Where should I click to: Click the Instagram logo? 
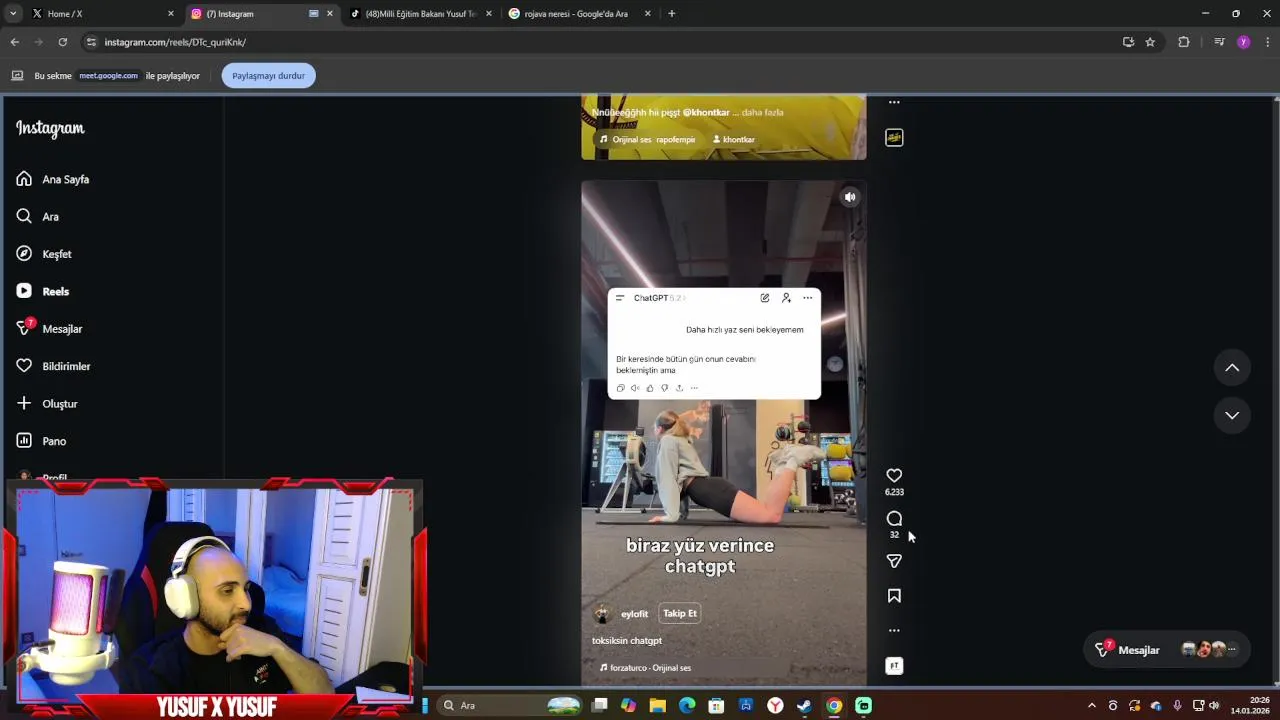(50, 128)
